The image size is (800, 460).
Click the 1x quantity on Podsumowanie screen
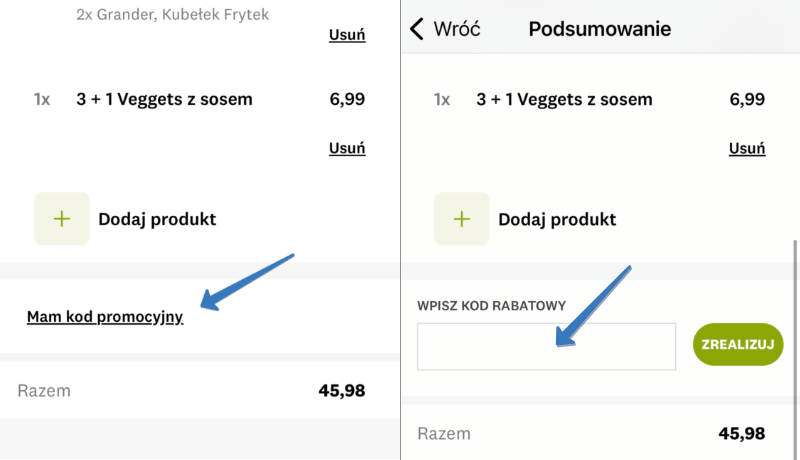(442, 100)
